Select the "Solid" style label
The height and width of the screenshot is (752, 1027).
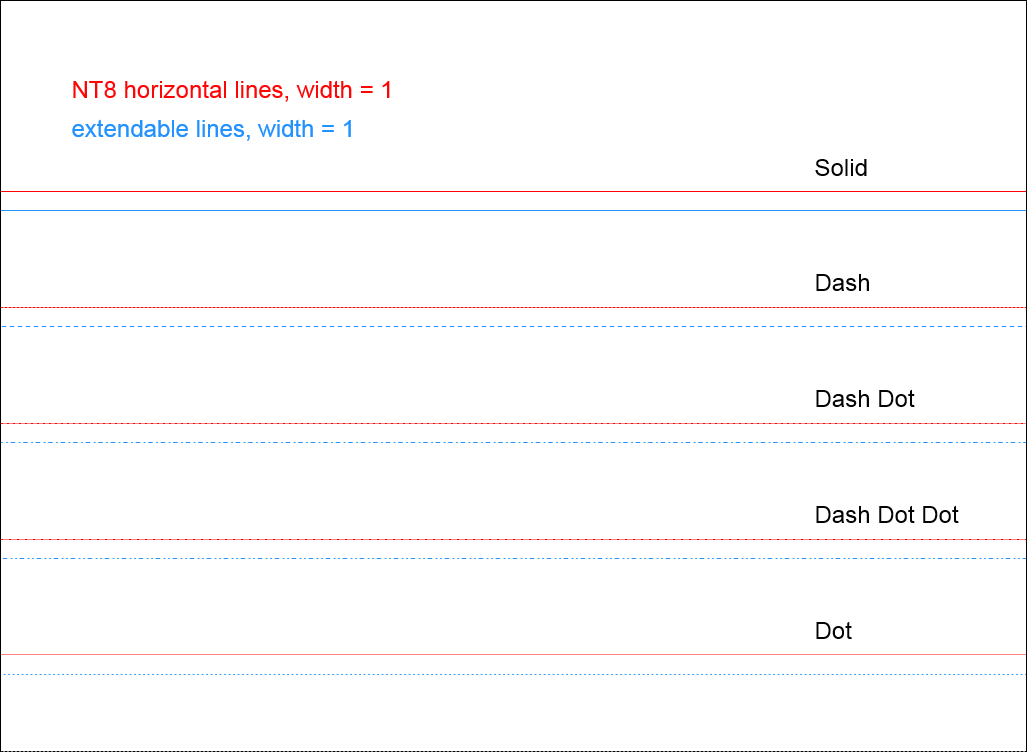click(x=841, y=168)
